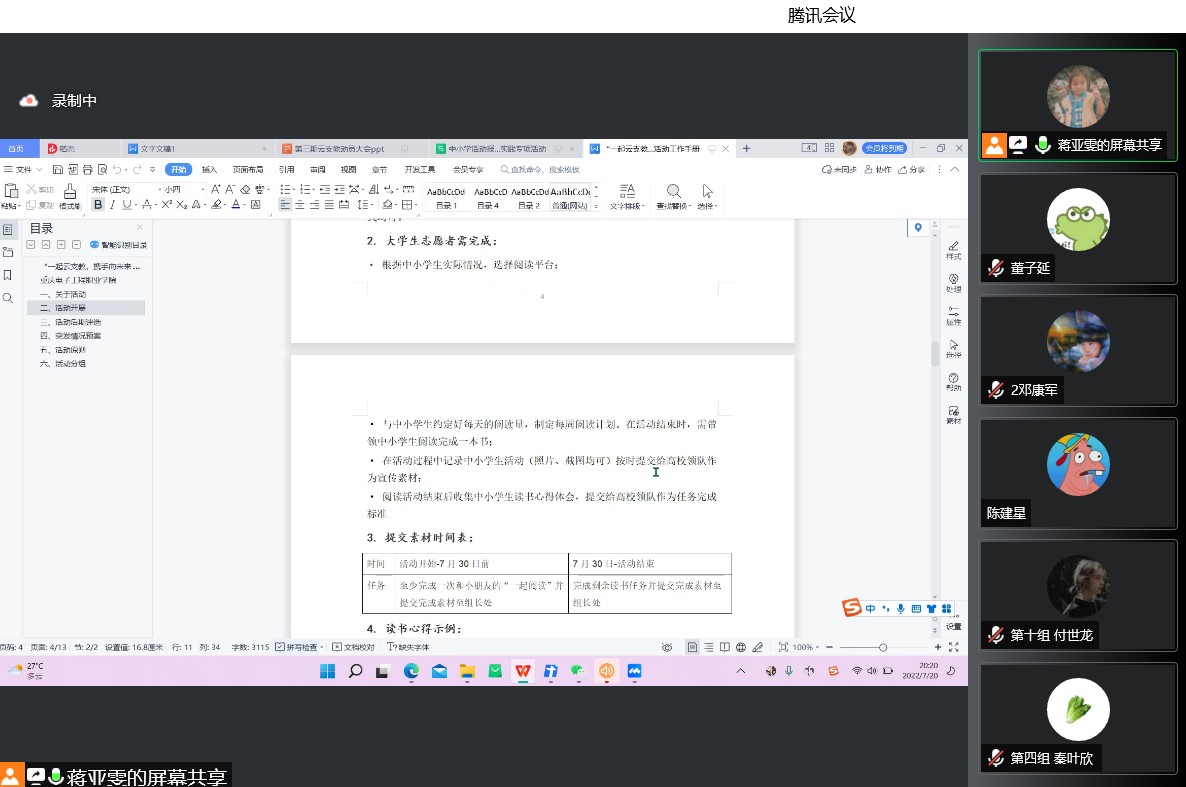Toggle bold formatting in the ribbon
The height and width of the screenshot is (787, 1186).
point(98,205)
